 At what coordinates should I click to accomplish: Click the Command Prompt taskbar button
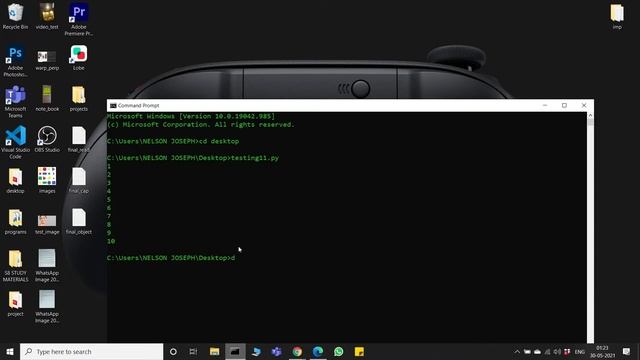[235, 351]
